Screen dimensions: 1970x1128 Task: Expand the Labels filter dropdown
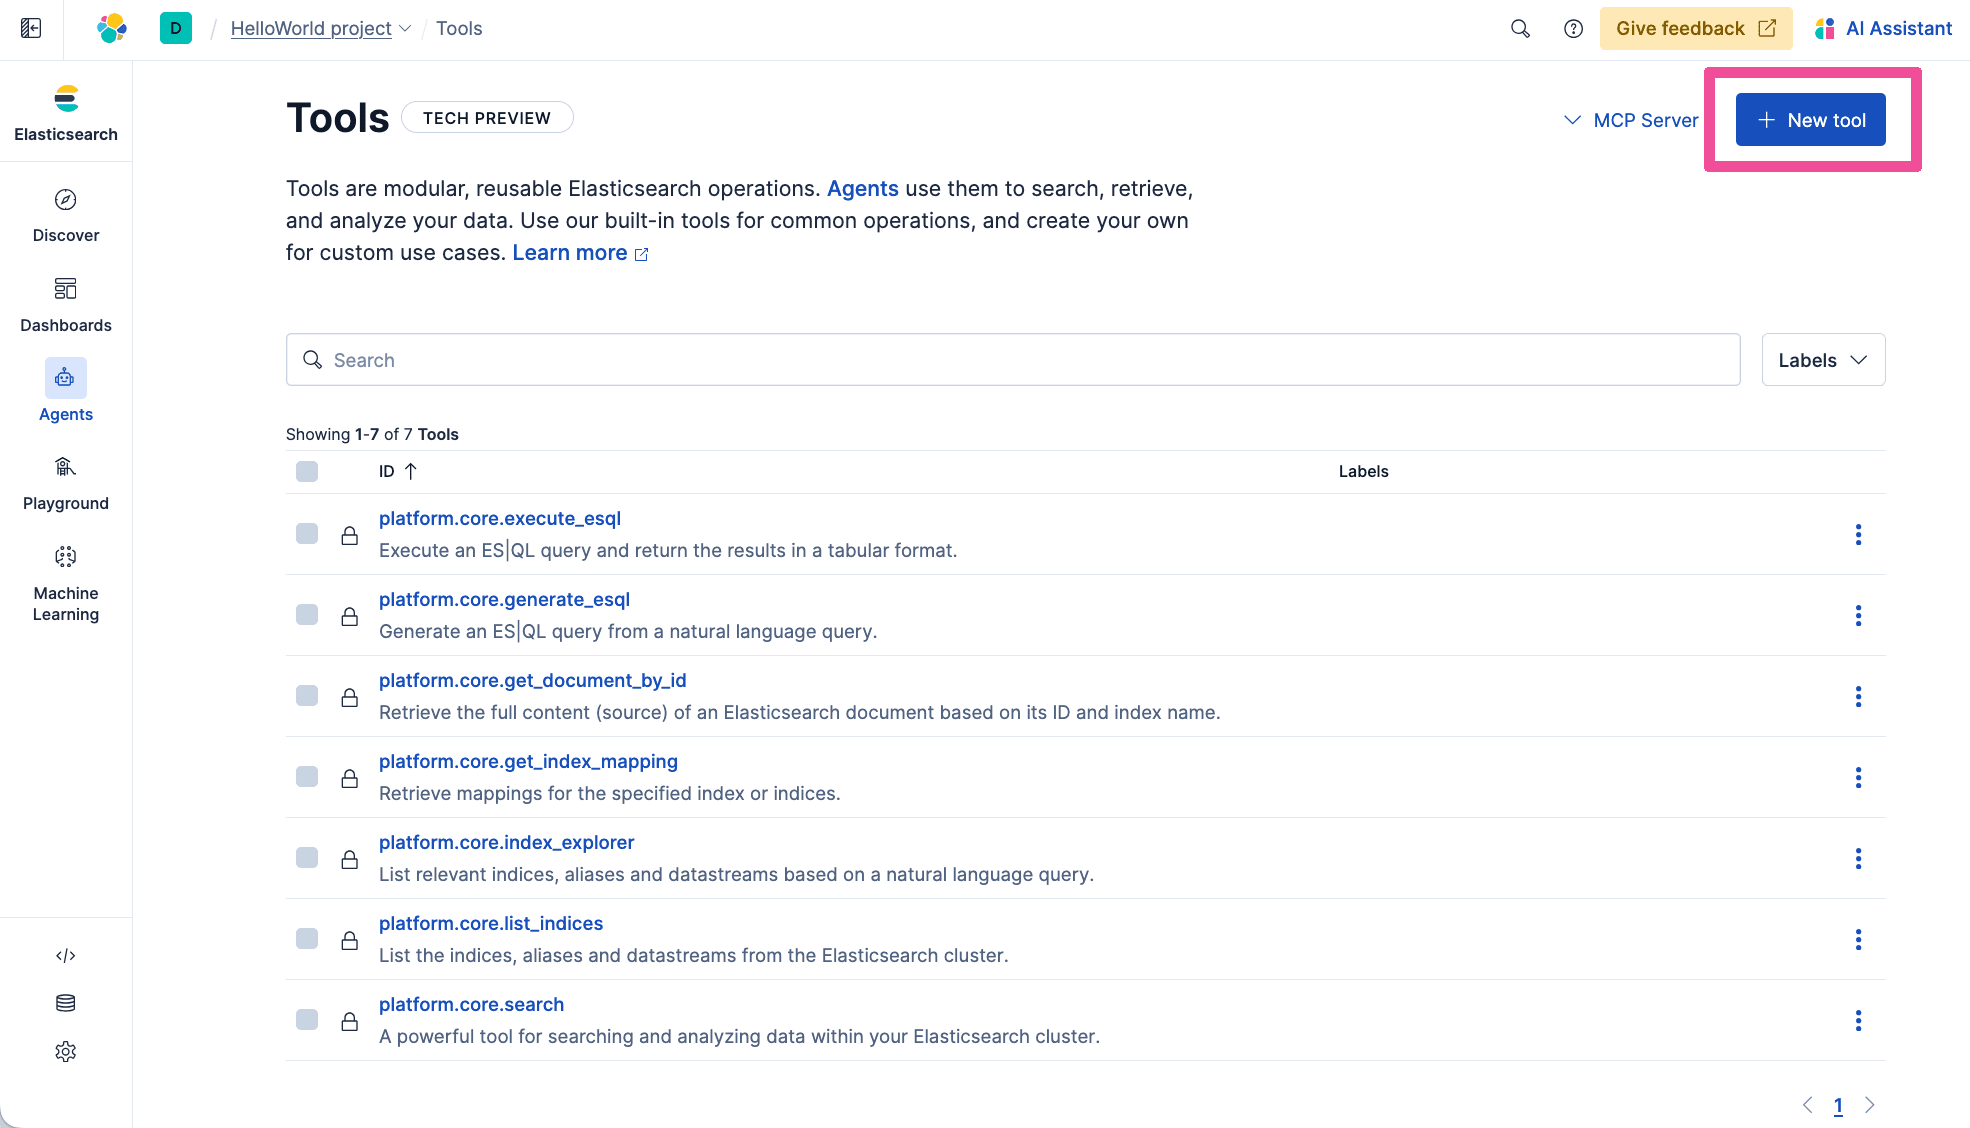(x=1822, y=359)
